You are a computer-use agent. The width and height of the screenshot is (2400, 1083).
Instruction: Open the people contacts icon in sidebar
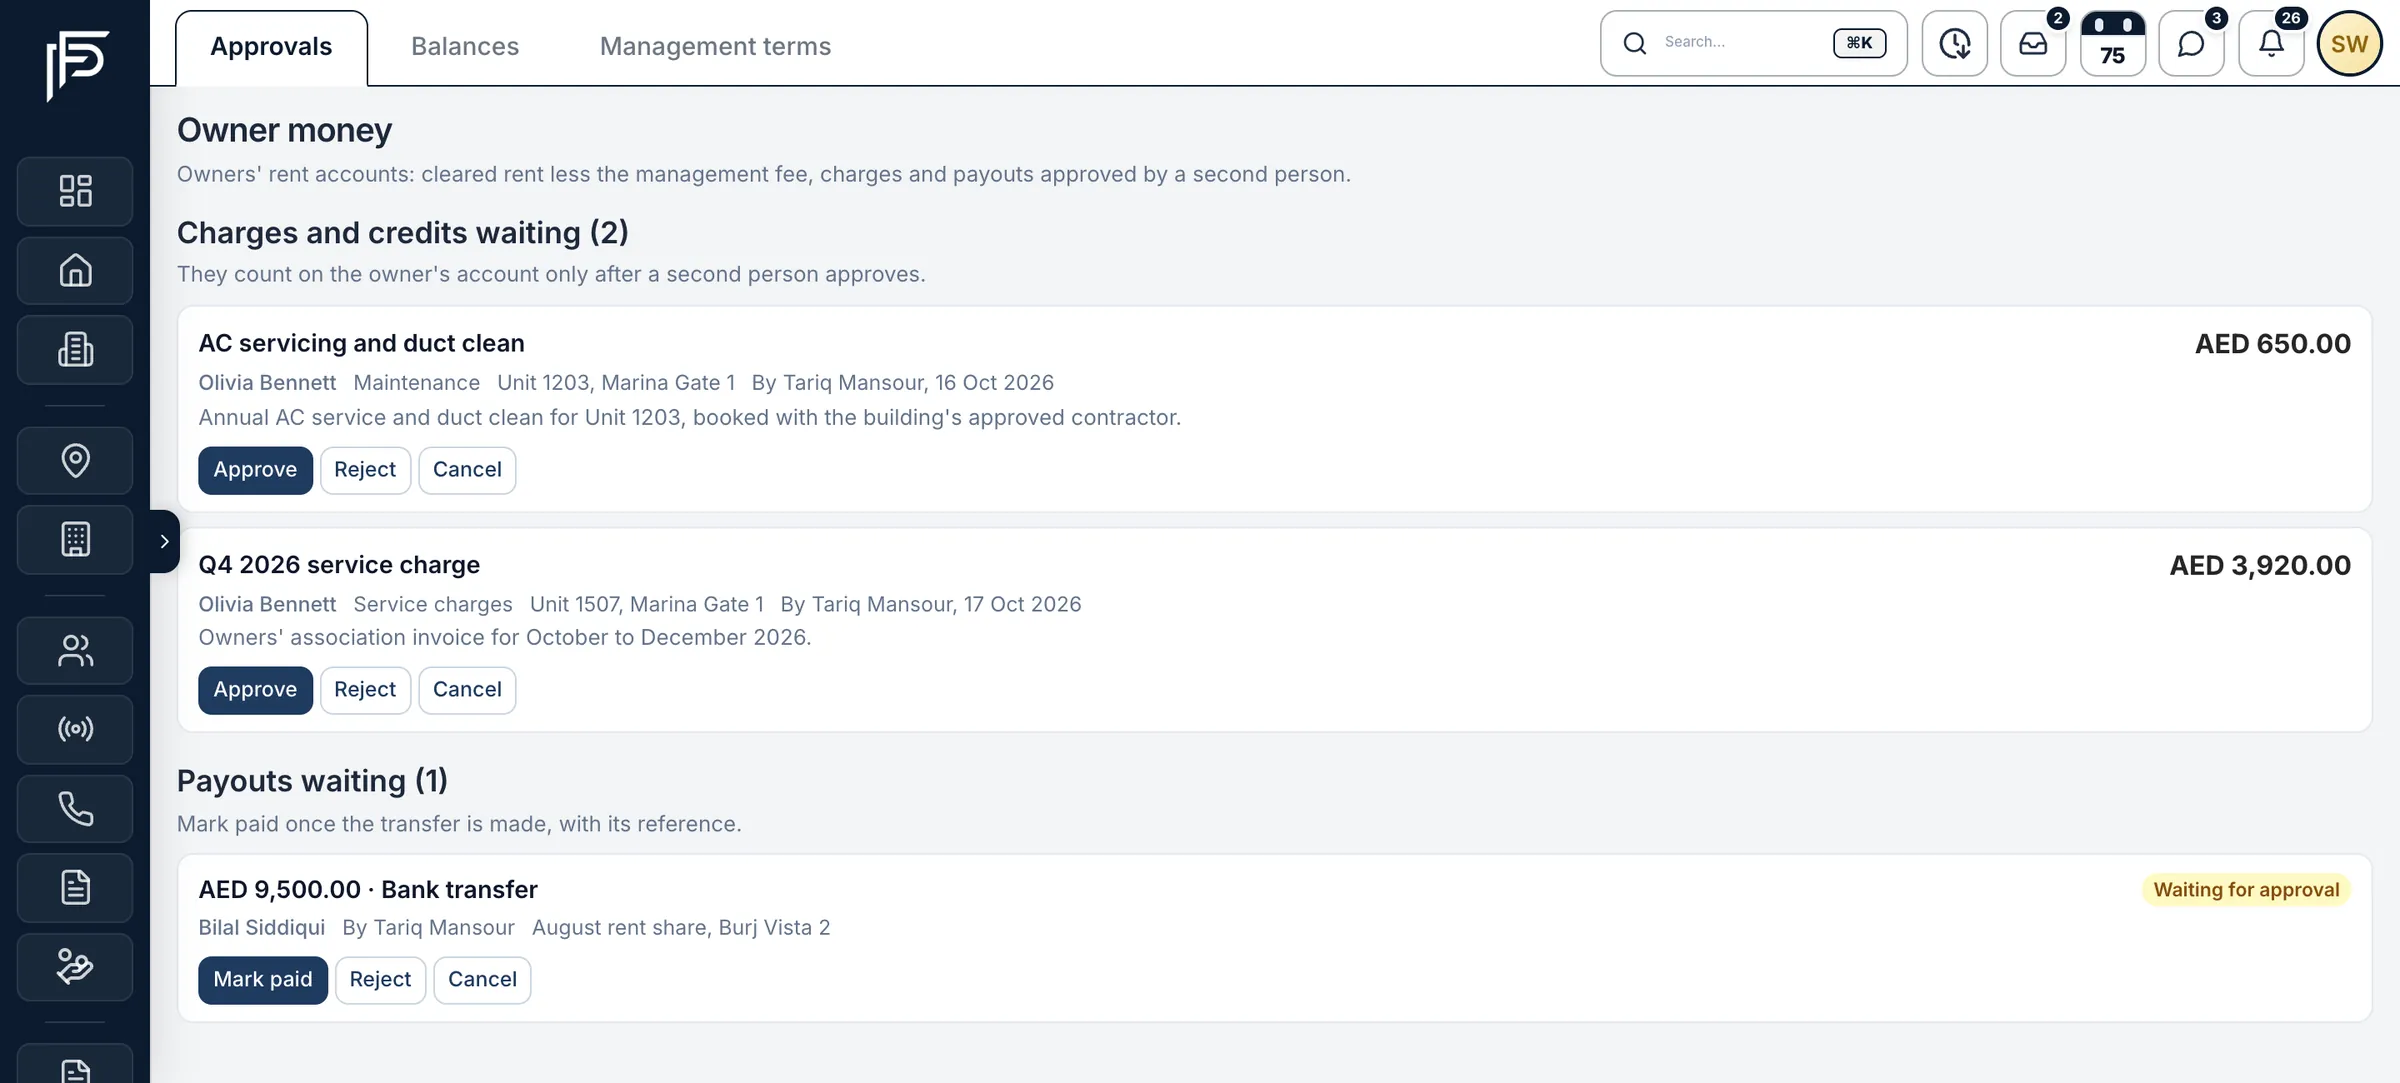click(x=75, y=651)
